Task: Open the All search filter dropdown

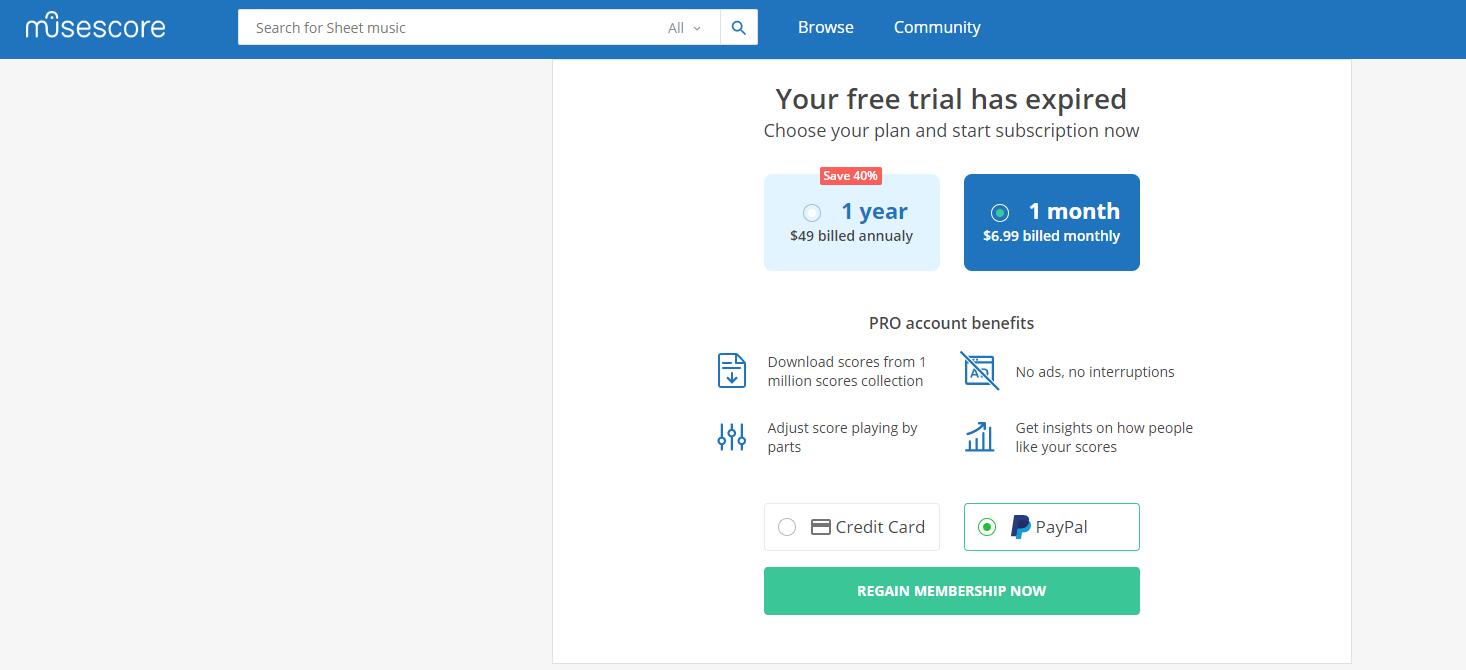Action: 685,28
